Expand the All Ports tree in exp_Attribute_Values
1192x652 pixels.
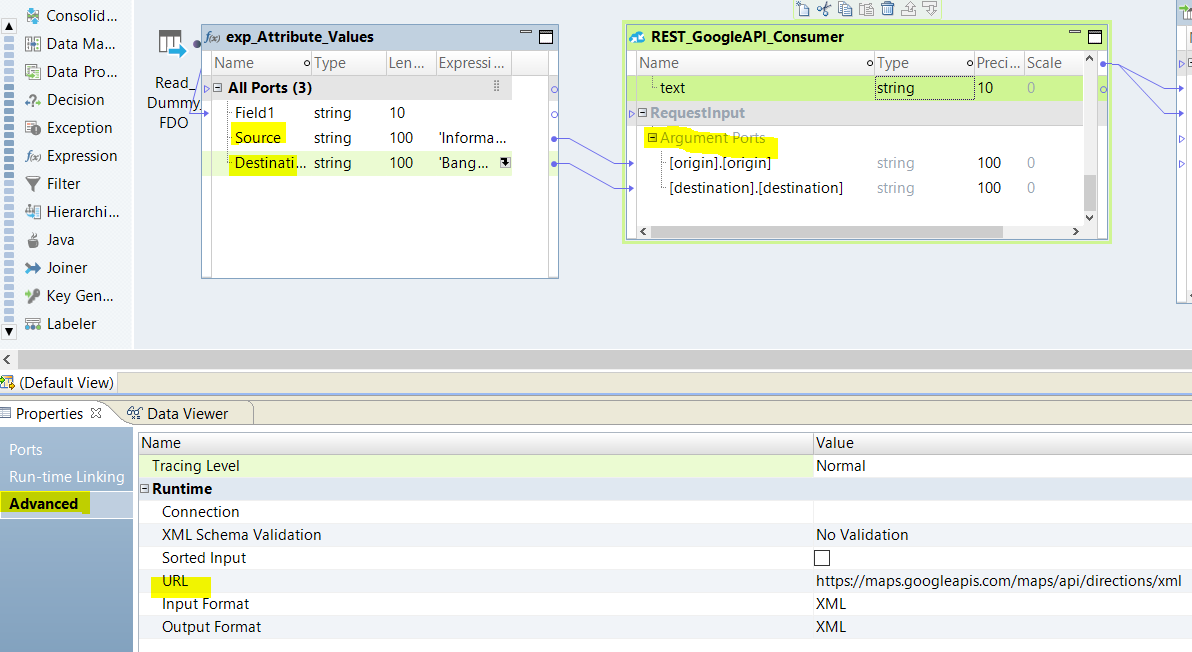218,87
